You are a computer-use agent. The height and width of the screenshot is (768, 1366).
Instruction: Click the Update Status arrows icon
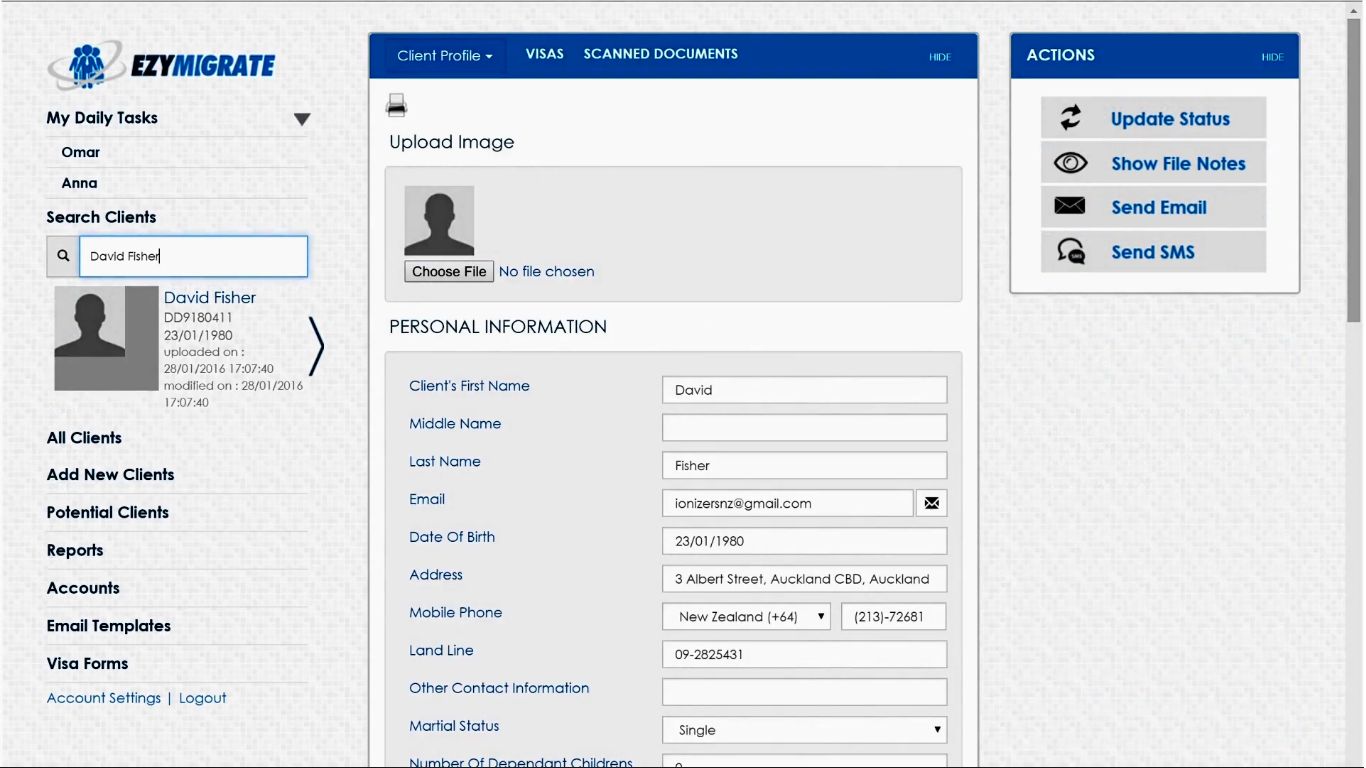click(x=1071, y=118)
